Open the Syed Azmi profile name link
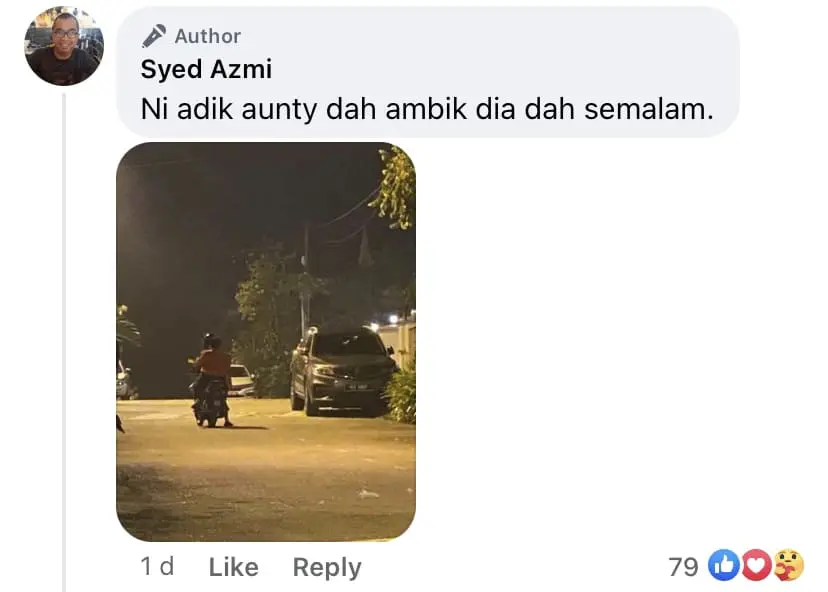The image size is (828, 592). click(x=206, y=69)
